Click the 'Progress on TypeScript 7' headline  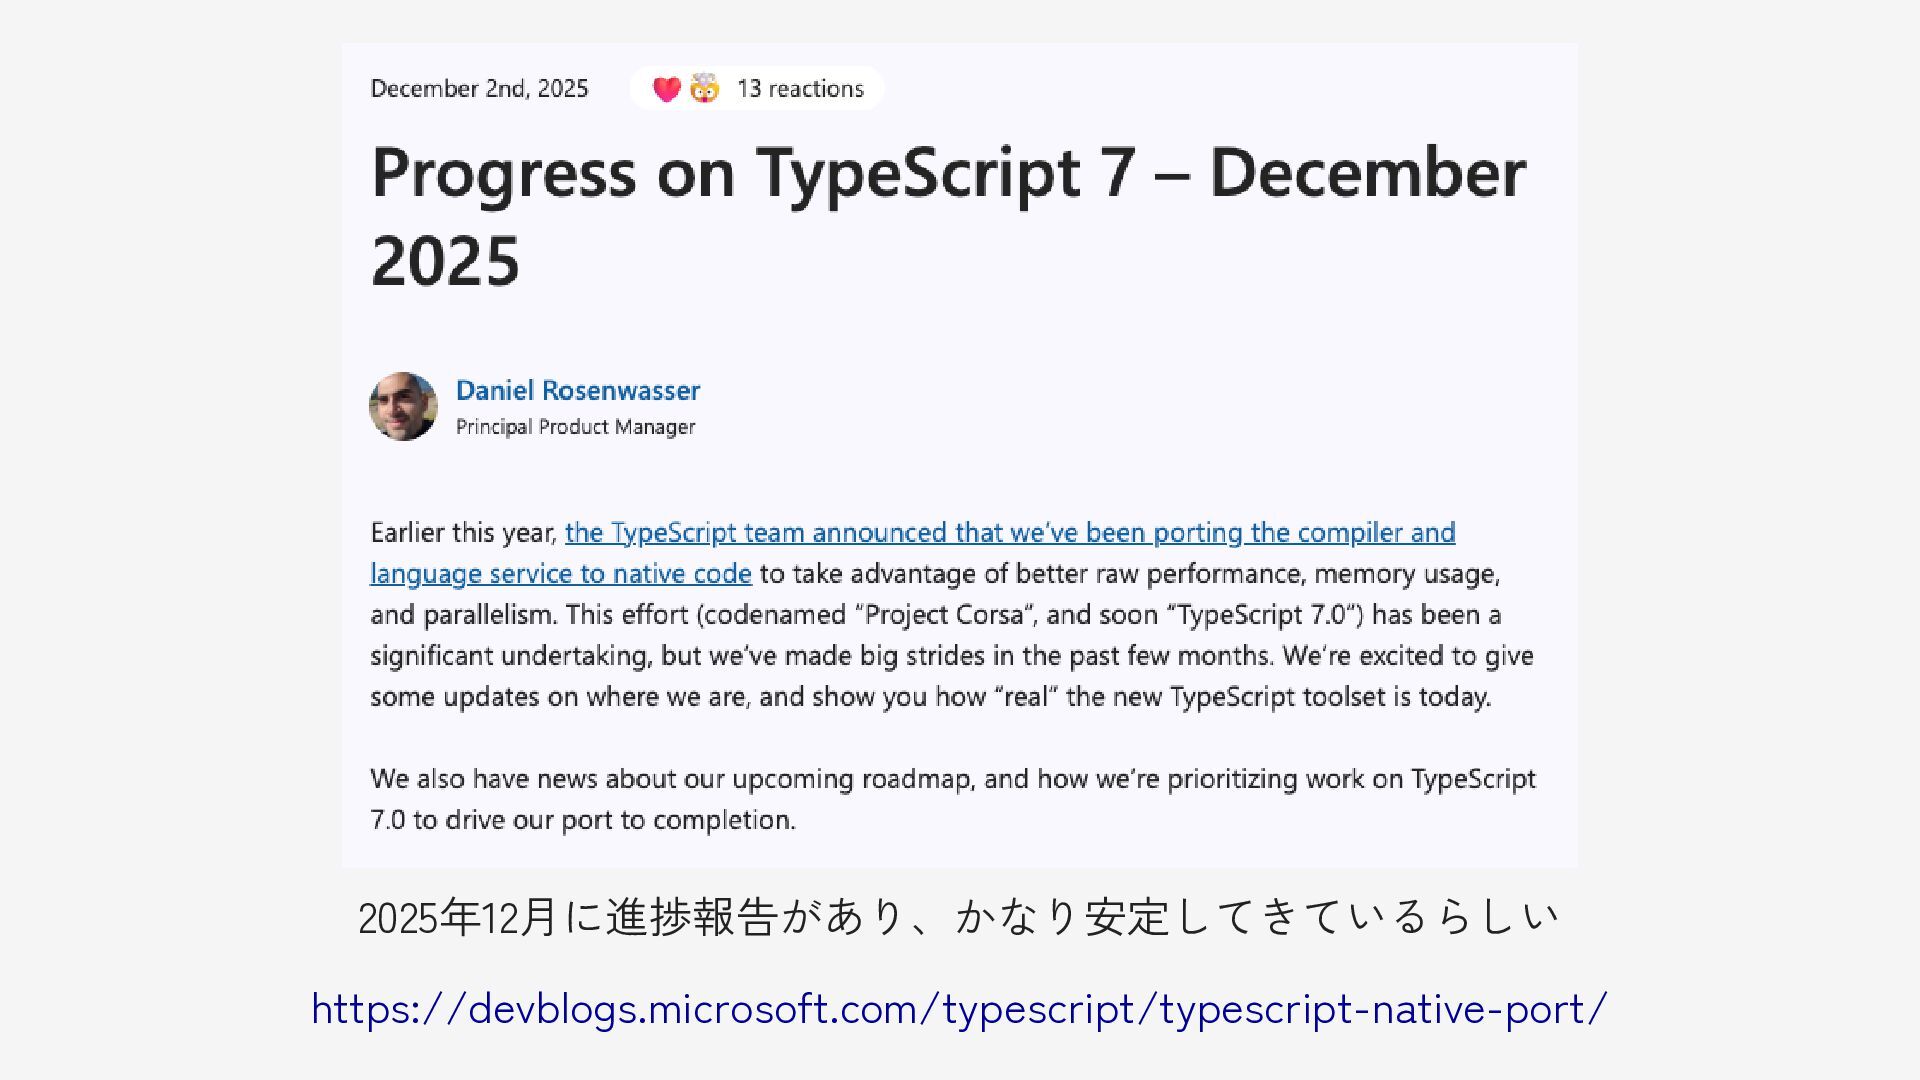(750, 172)
